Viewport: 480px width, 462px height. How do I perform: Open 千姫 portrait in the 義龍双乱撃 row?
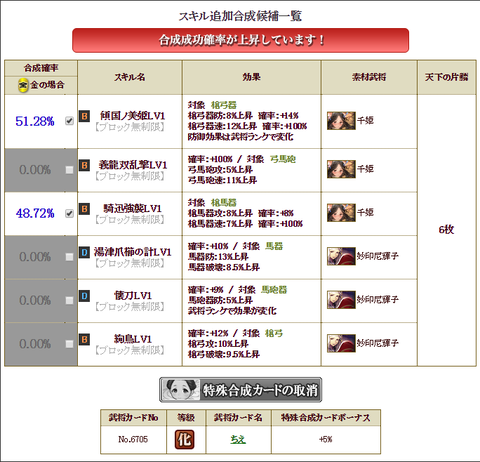[x=341, y=169]
